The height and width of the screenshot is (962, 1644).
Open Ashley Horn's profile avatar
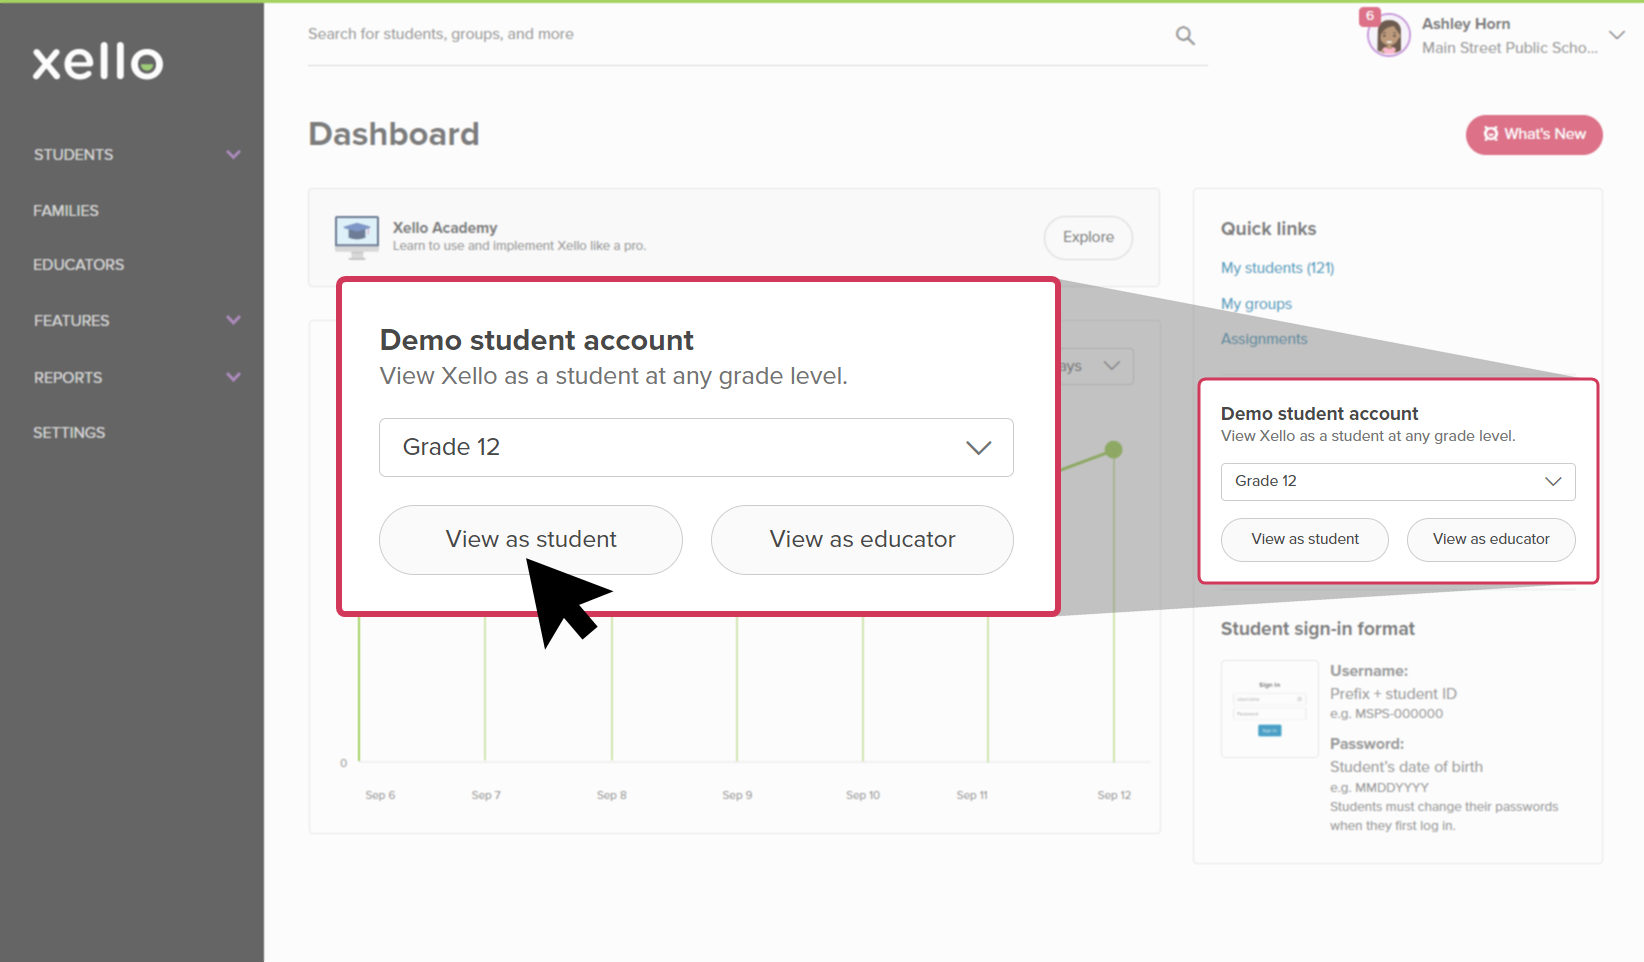coord(1388,36)
